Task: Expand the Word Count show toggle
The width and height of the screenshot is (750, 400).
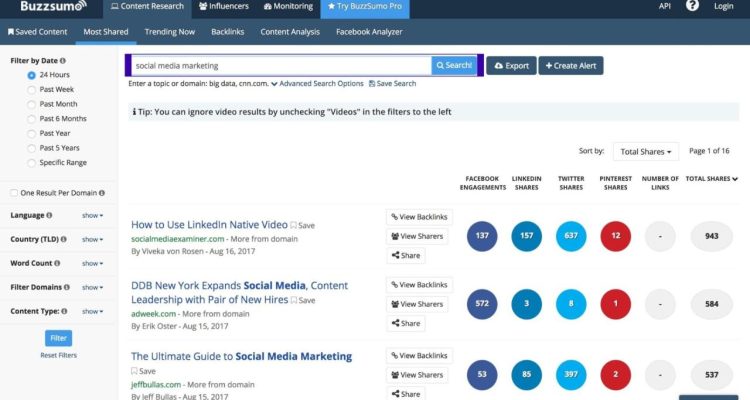Action: [92, 264]
